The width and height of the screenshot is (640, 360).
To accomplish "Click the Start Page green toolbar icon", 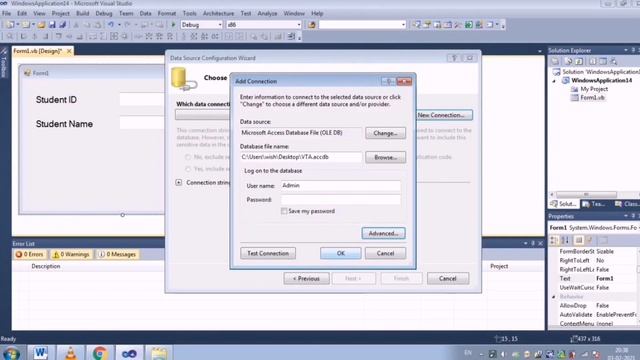I will point(469,25).
